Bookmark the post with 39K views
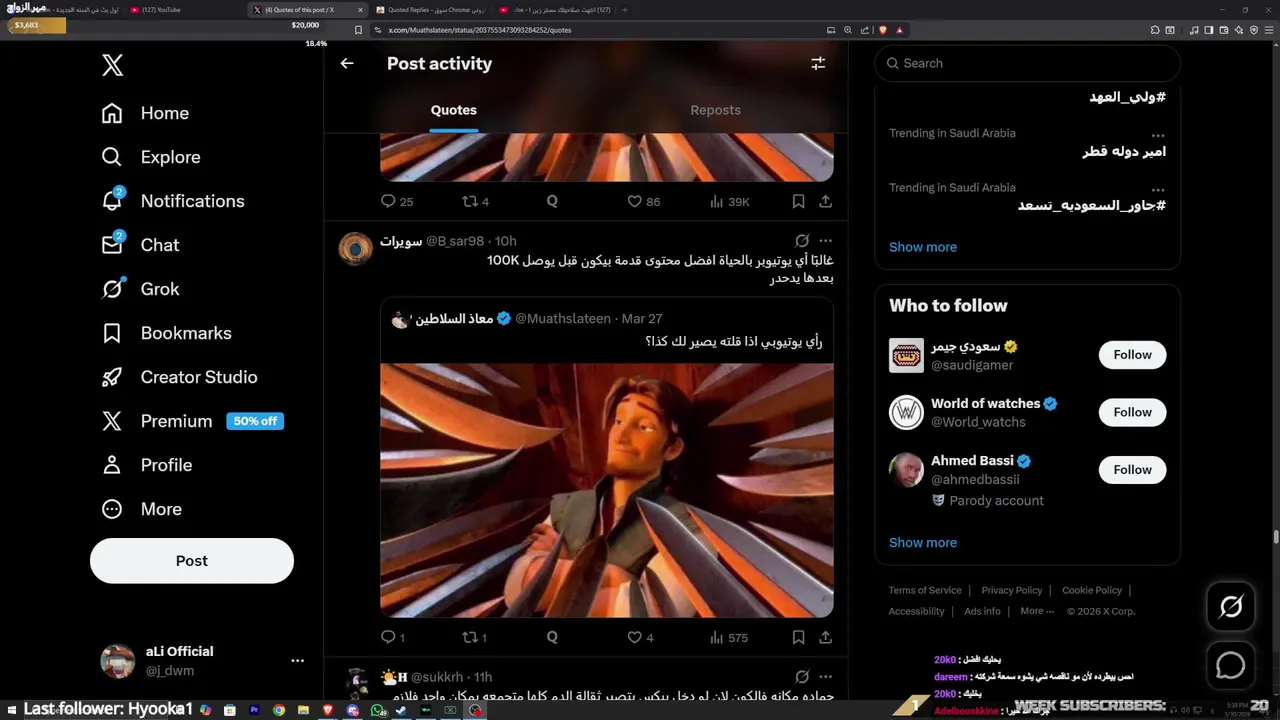This screenshot has height=720, width=1280. click(x=798, y=201)
